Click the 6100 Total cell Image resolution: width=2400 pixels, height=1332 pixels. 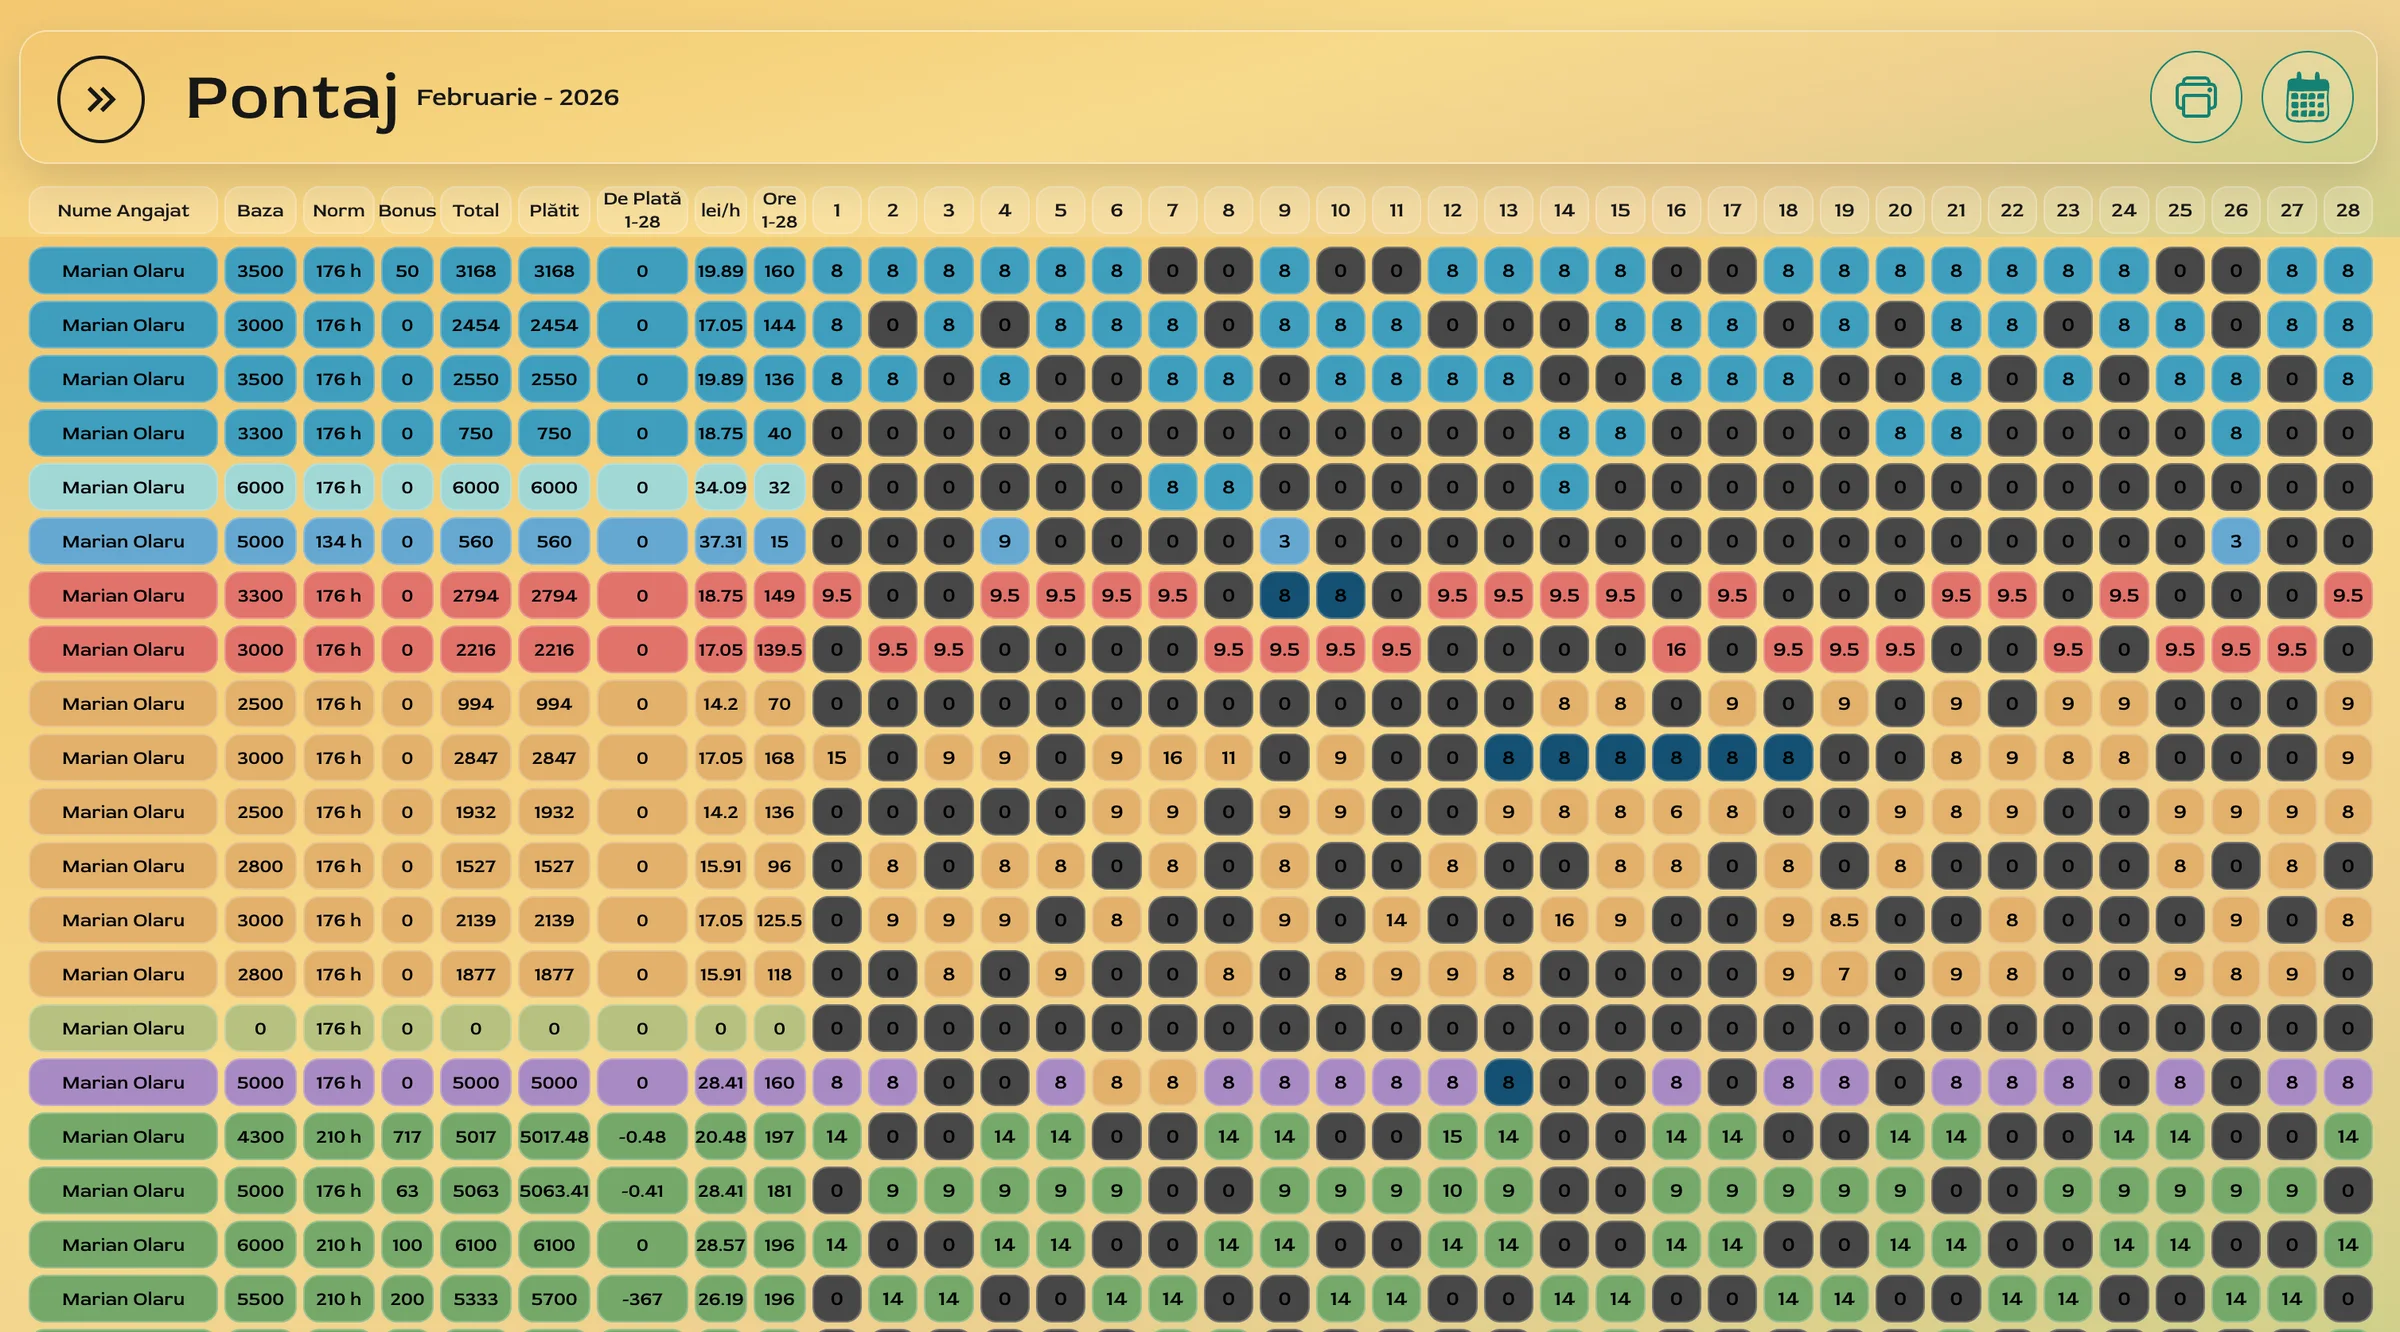(476, 1244)
